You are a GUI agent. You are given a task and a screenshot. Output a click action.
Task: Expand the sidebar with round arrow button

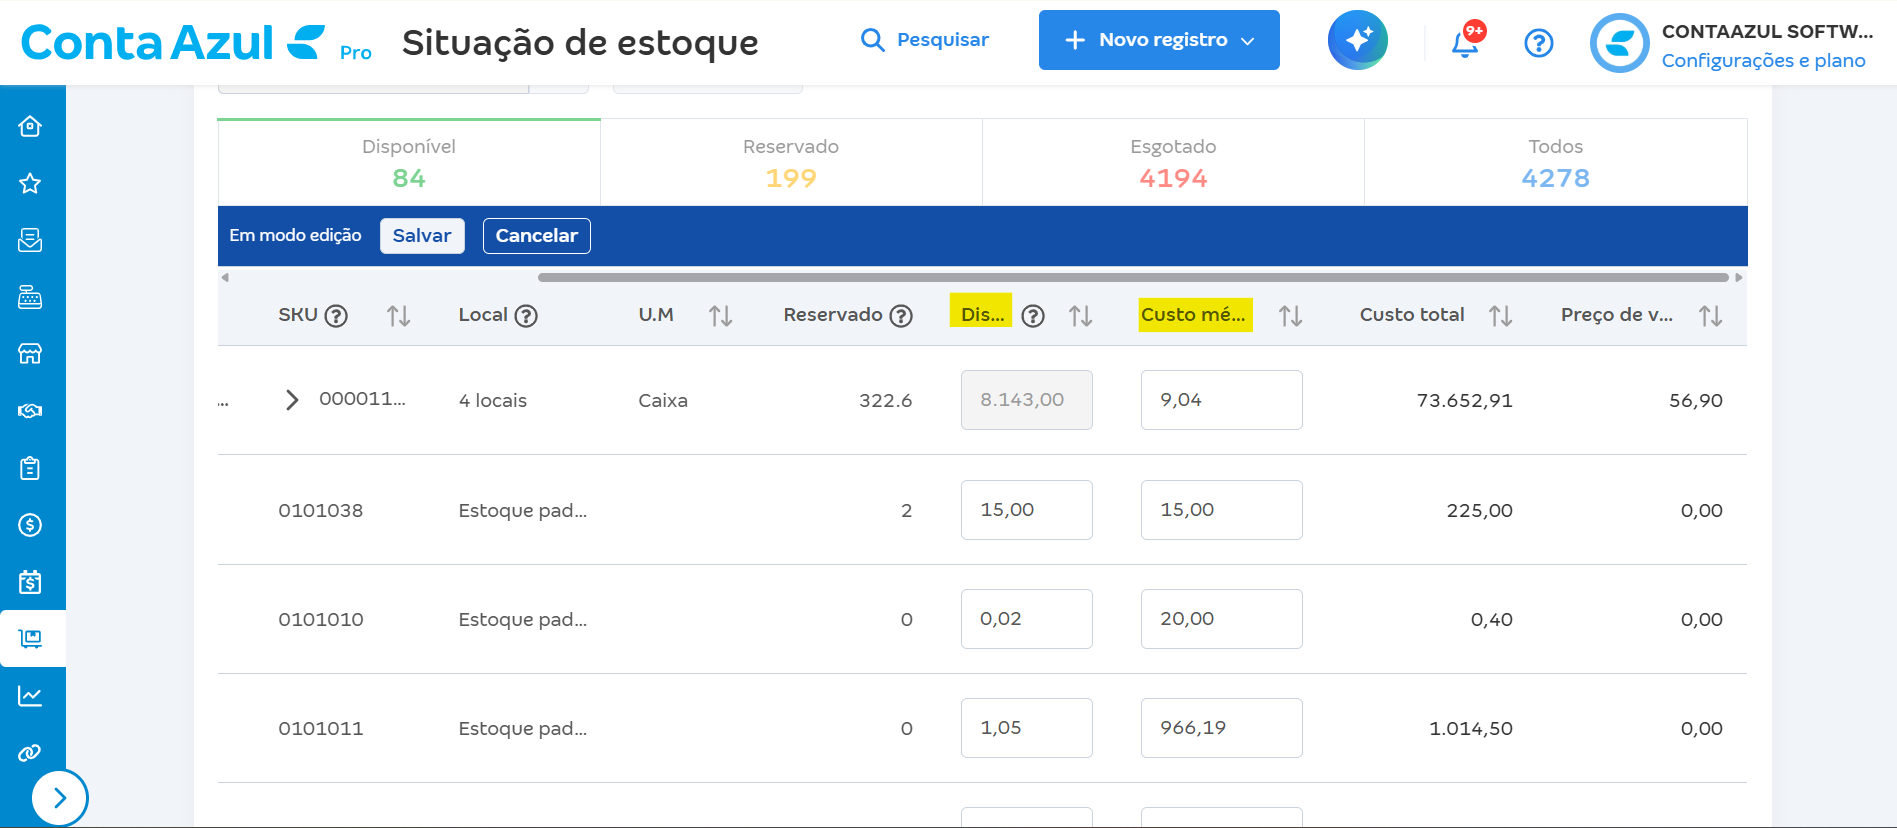(60, 798)
